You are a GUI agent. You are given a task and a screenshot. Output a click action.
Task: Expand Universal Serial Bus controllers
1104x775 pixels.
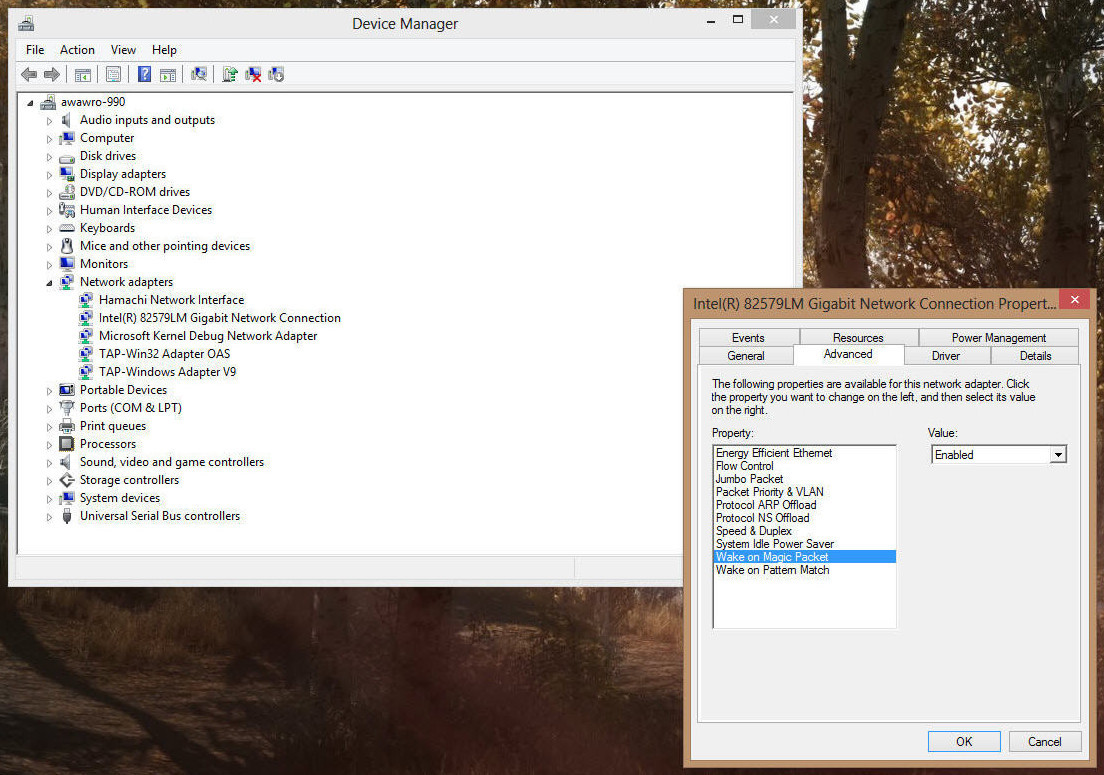(x=49, y=517)
